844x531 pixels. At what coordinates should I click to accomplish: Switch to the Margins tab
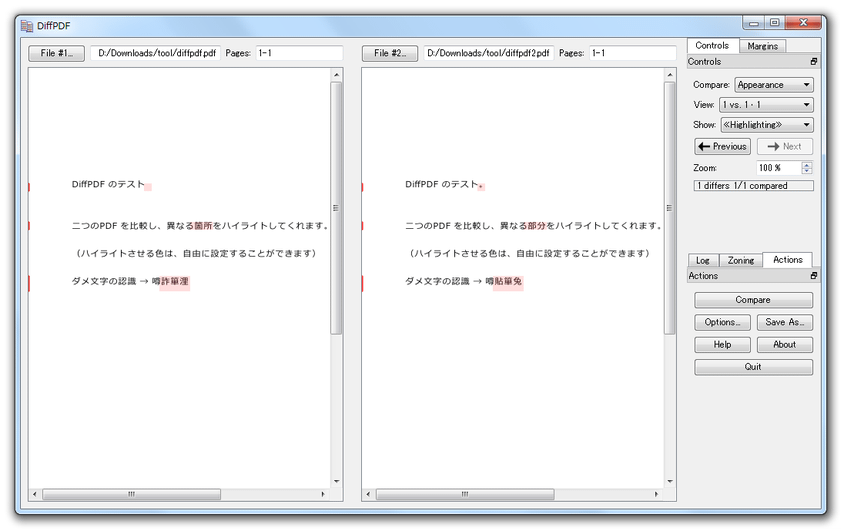pyautogui.click(x=763, y=46)
